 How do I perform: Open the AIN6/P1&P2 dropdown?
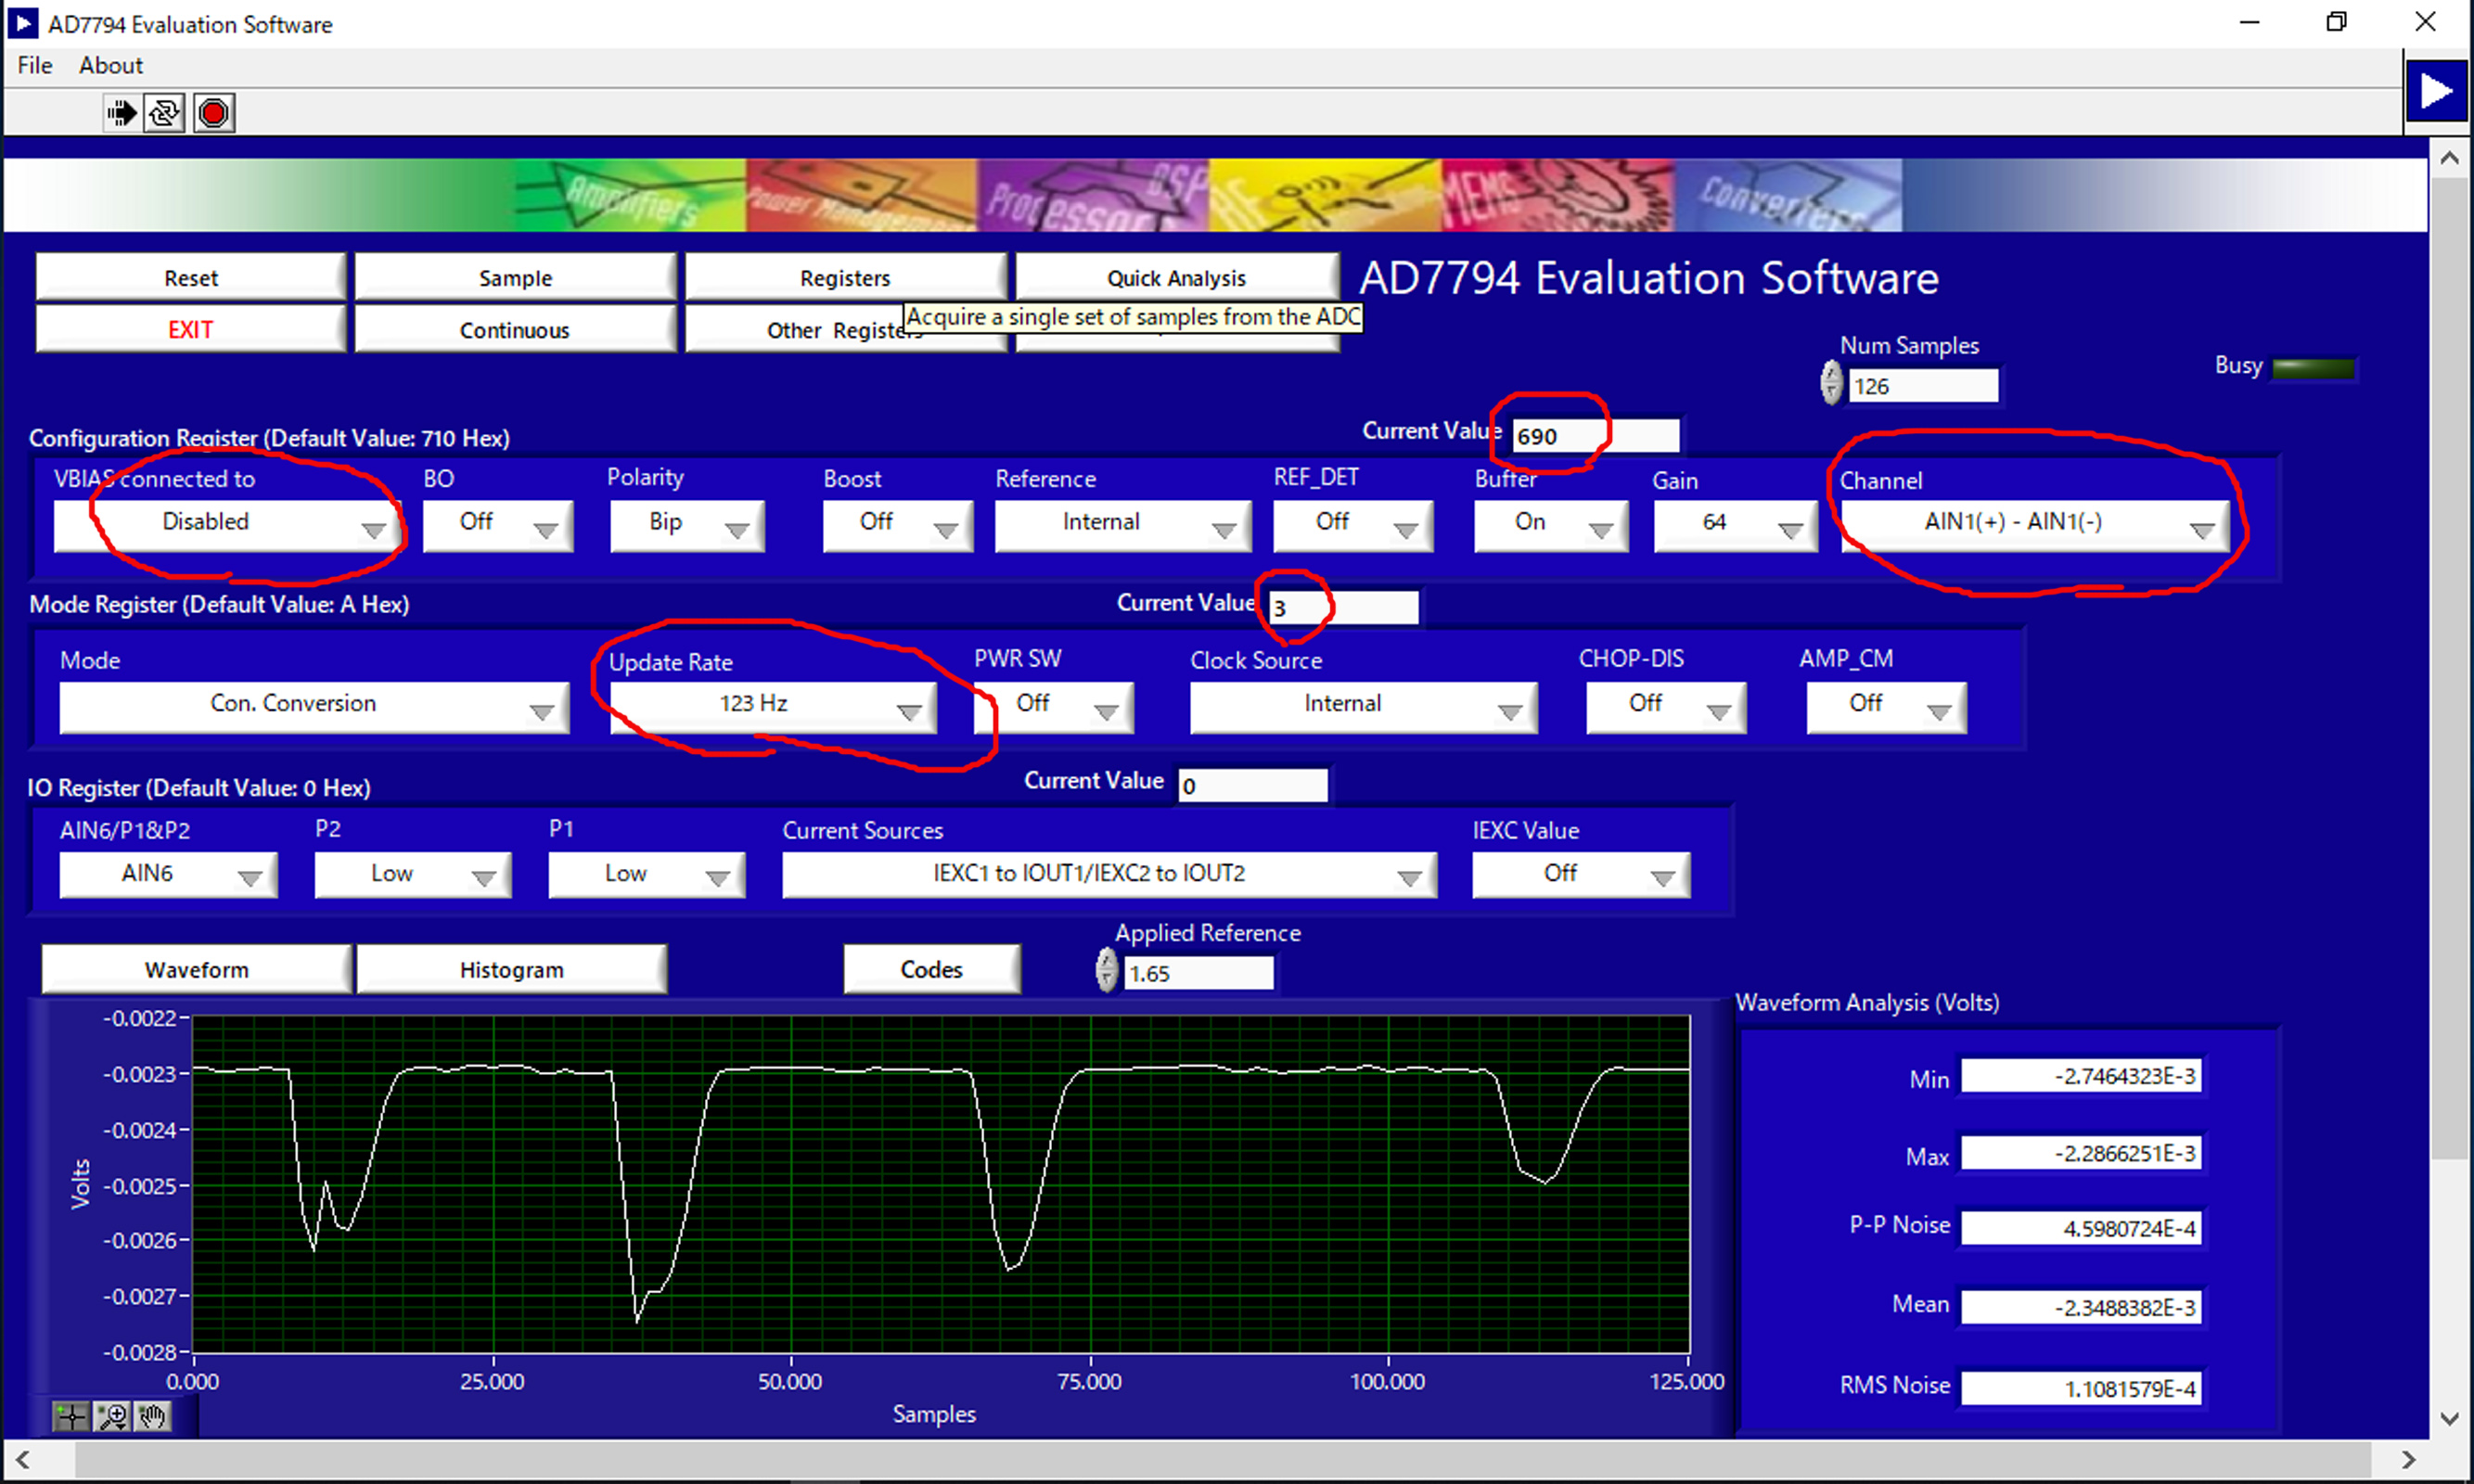click(168, 875)
